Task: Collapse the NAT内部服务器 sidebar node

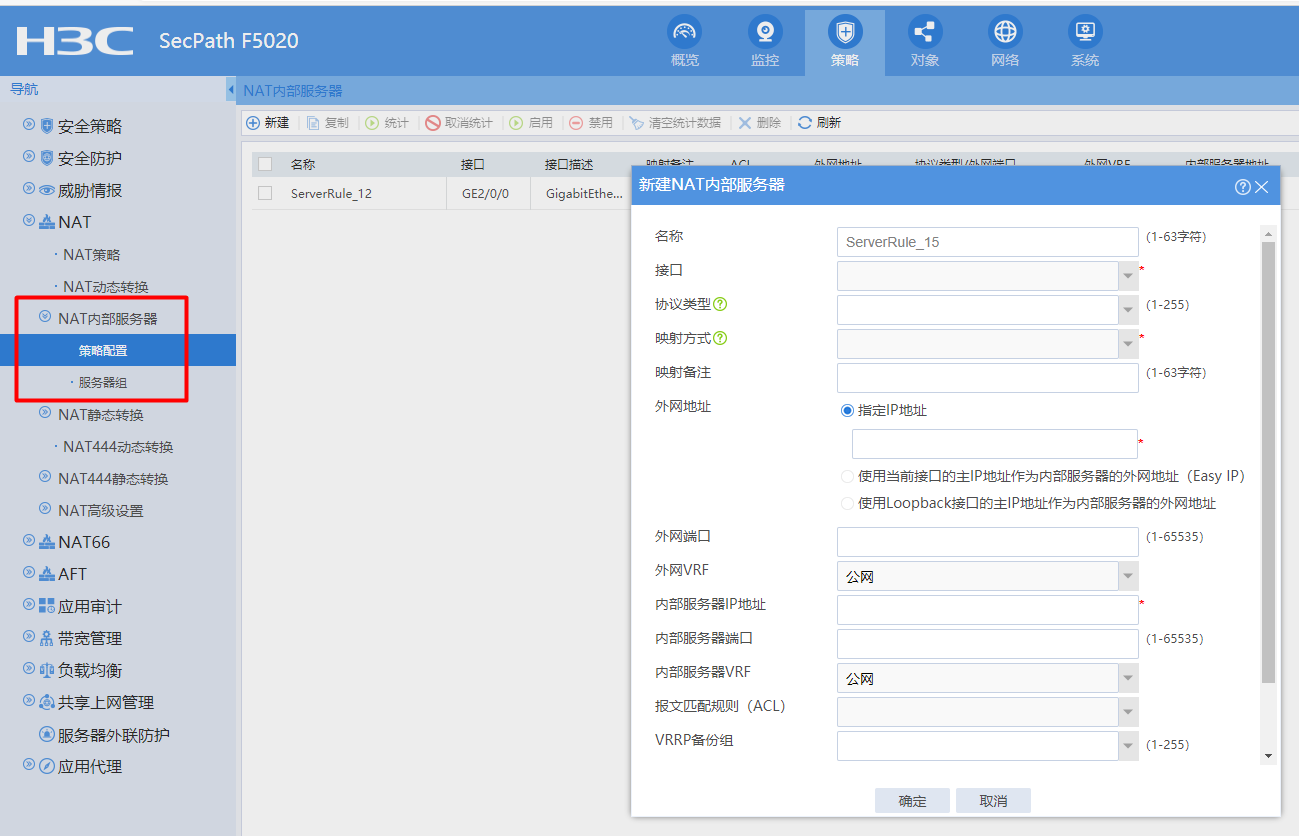Action: (45, 318)
